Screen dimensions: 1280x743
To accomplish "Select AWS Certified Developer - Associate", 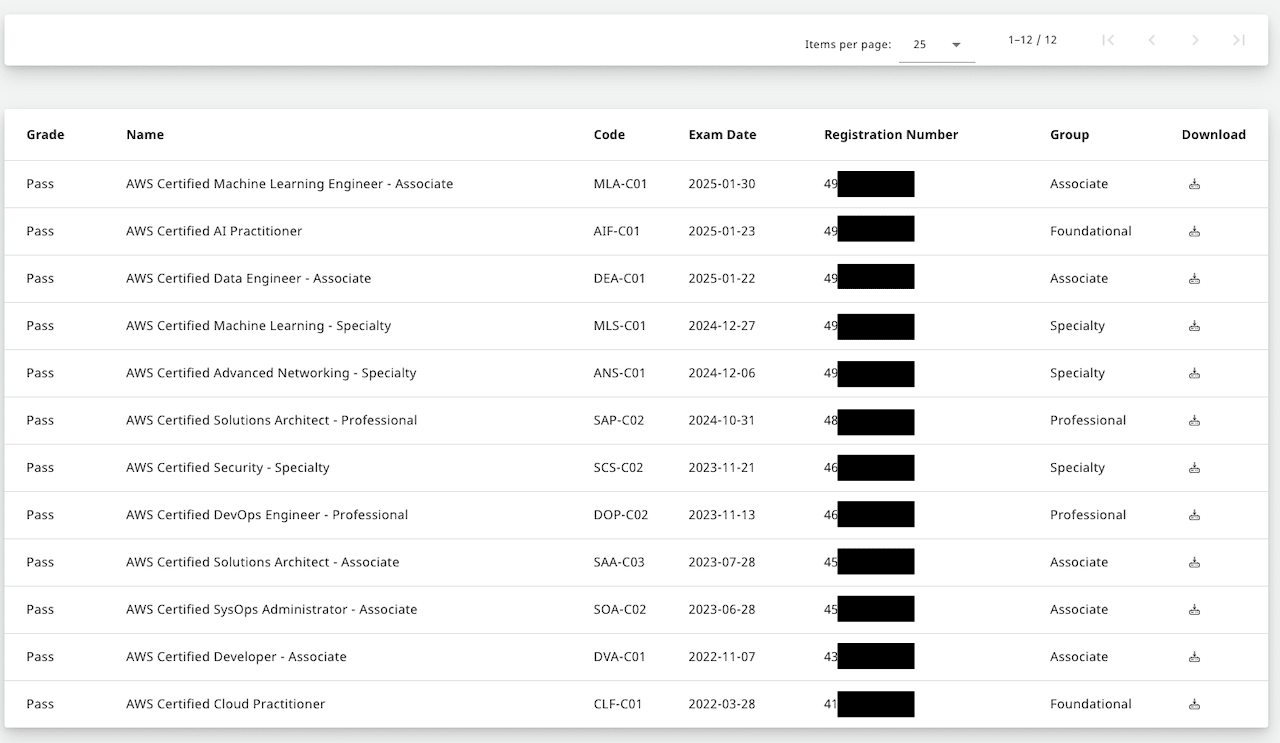I will (x=236, y=657).
